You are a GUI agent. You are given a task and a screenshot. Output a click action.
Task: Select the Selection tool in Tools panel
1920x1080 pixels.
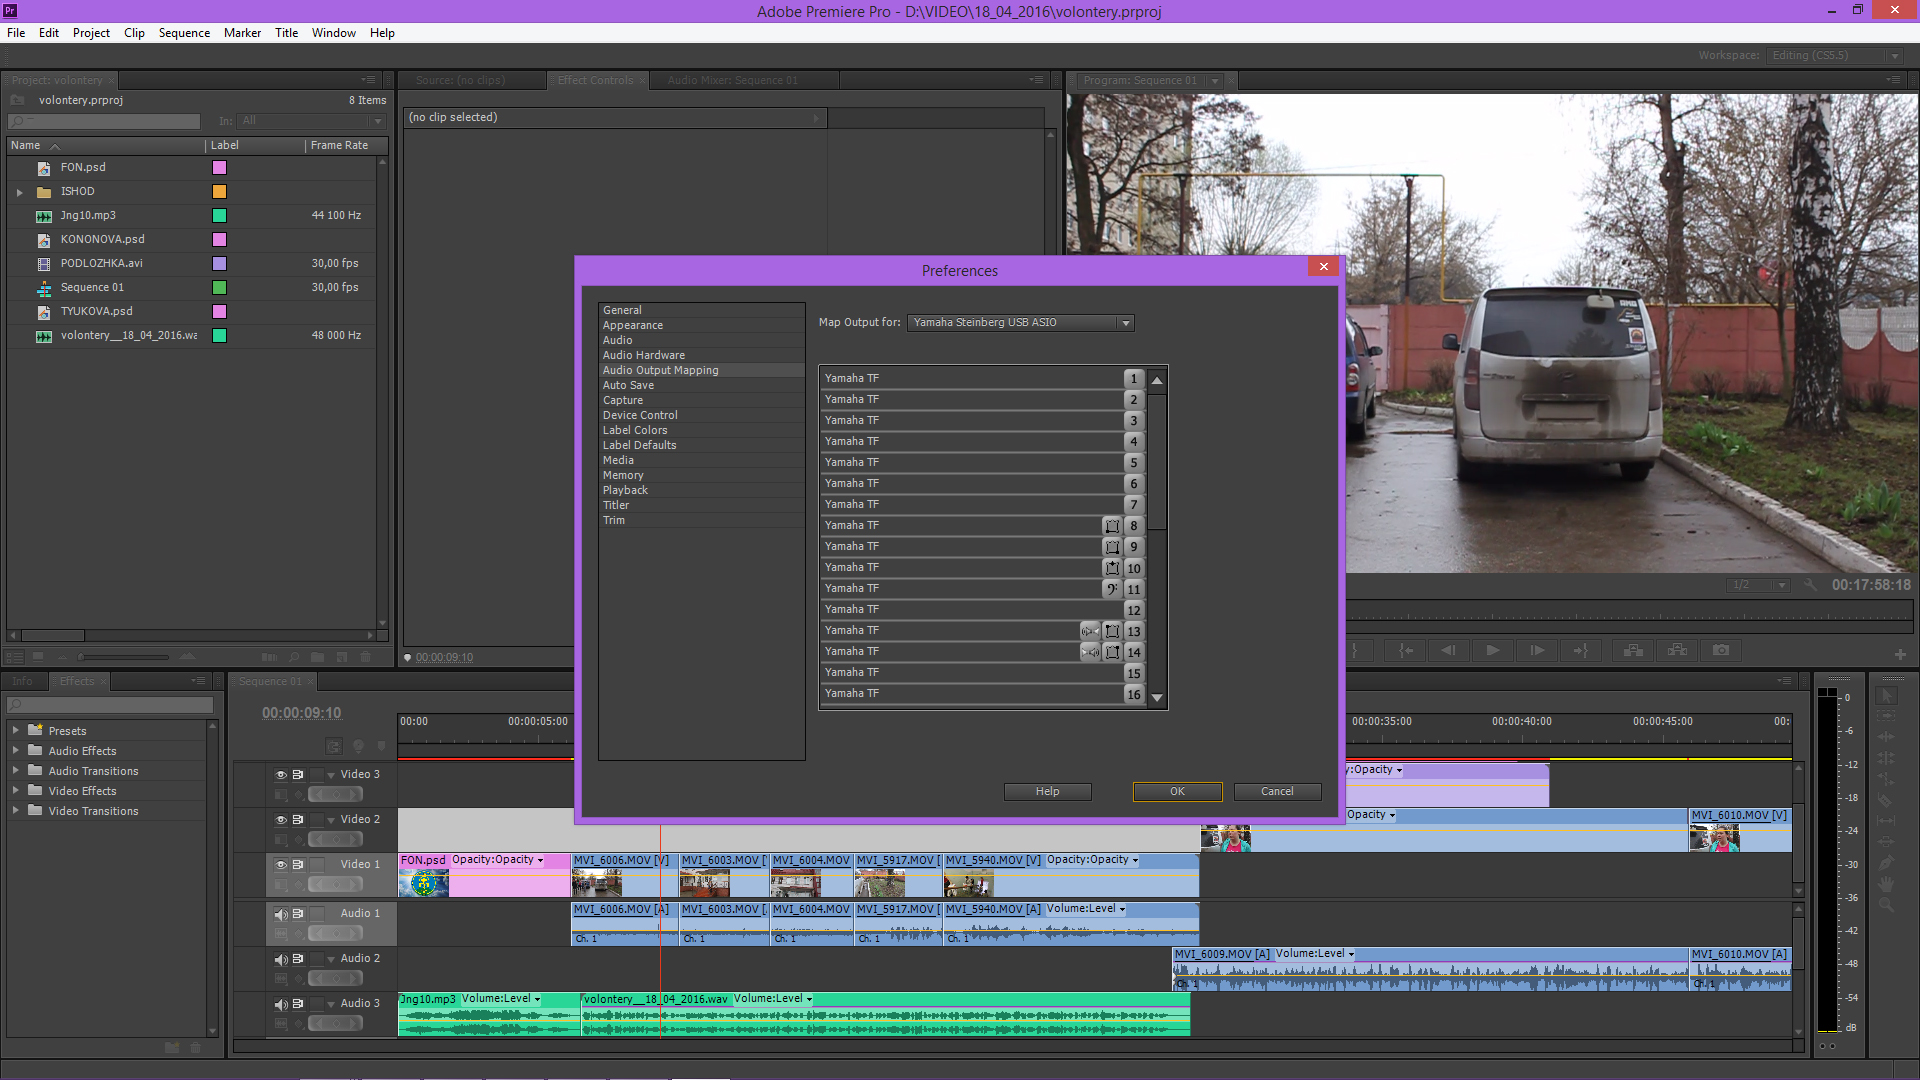(1886, 696)
